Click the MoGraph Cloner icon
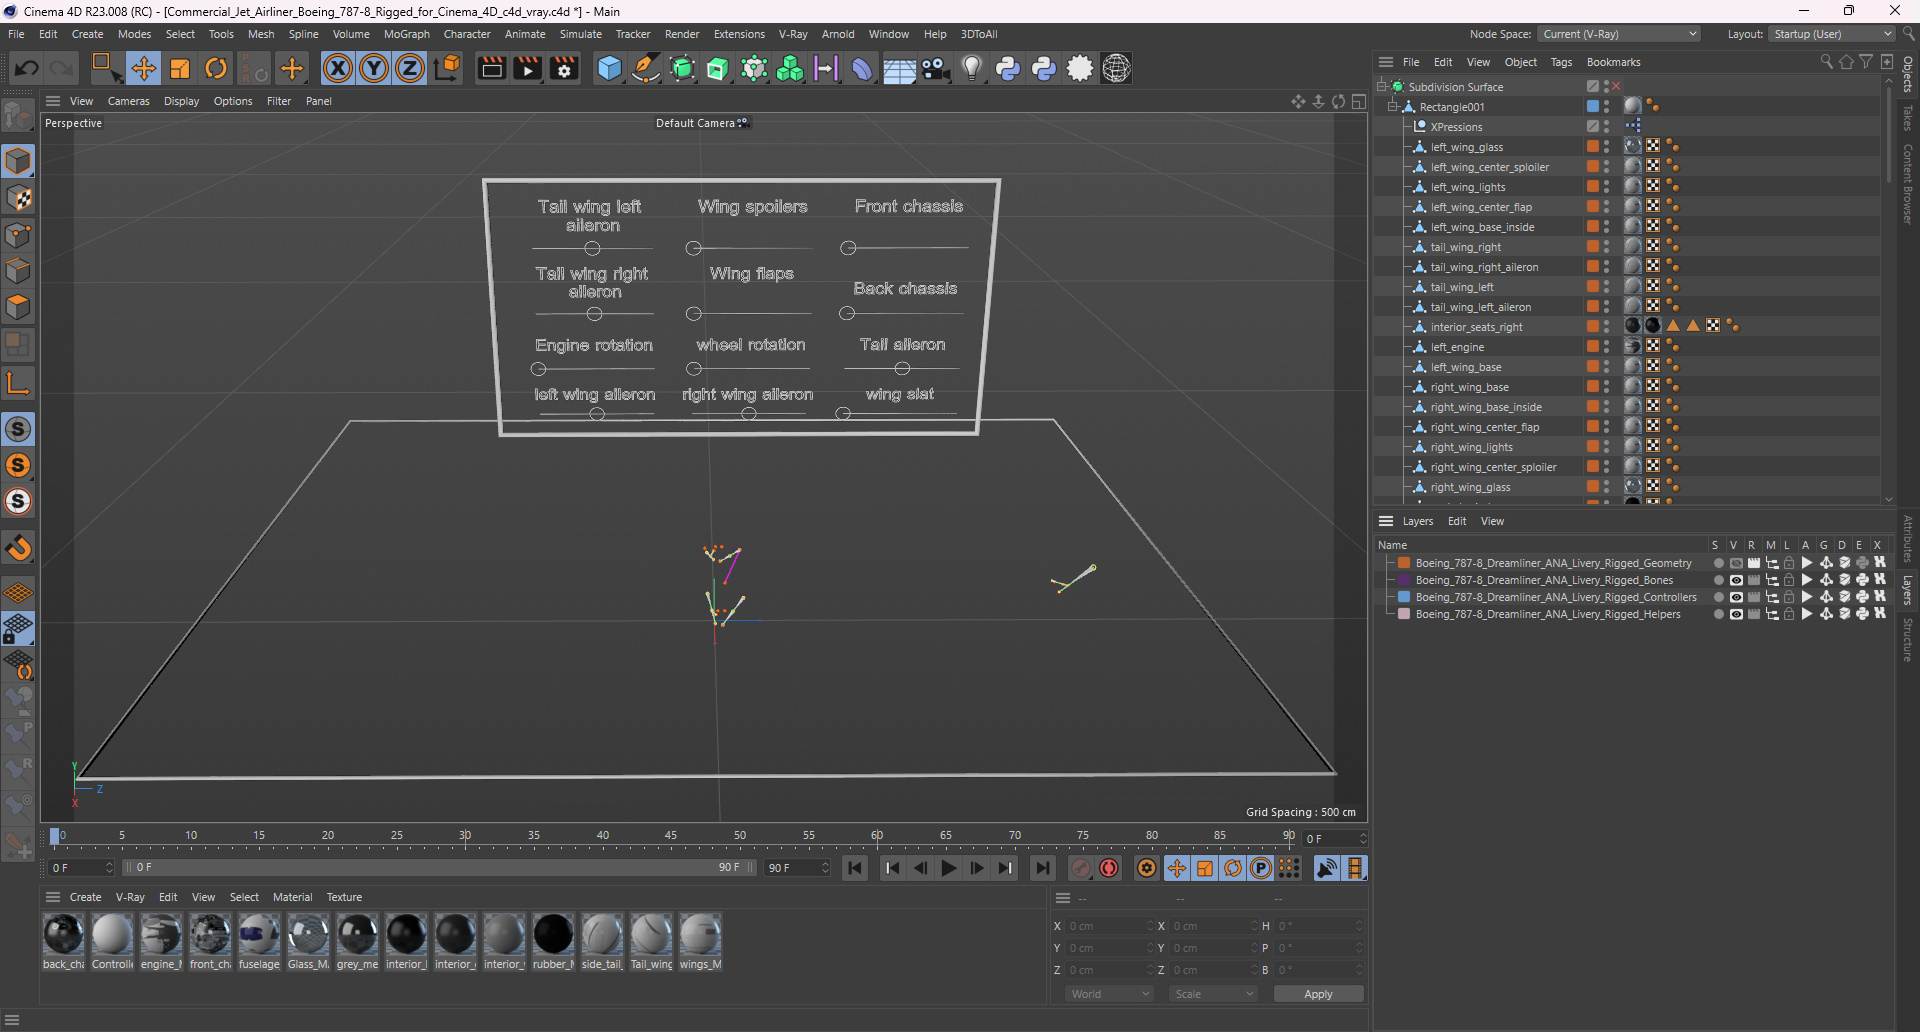 click(790, 68)
